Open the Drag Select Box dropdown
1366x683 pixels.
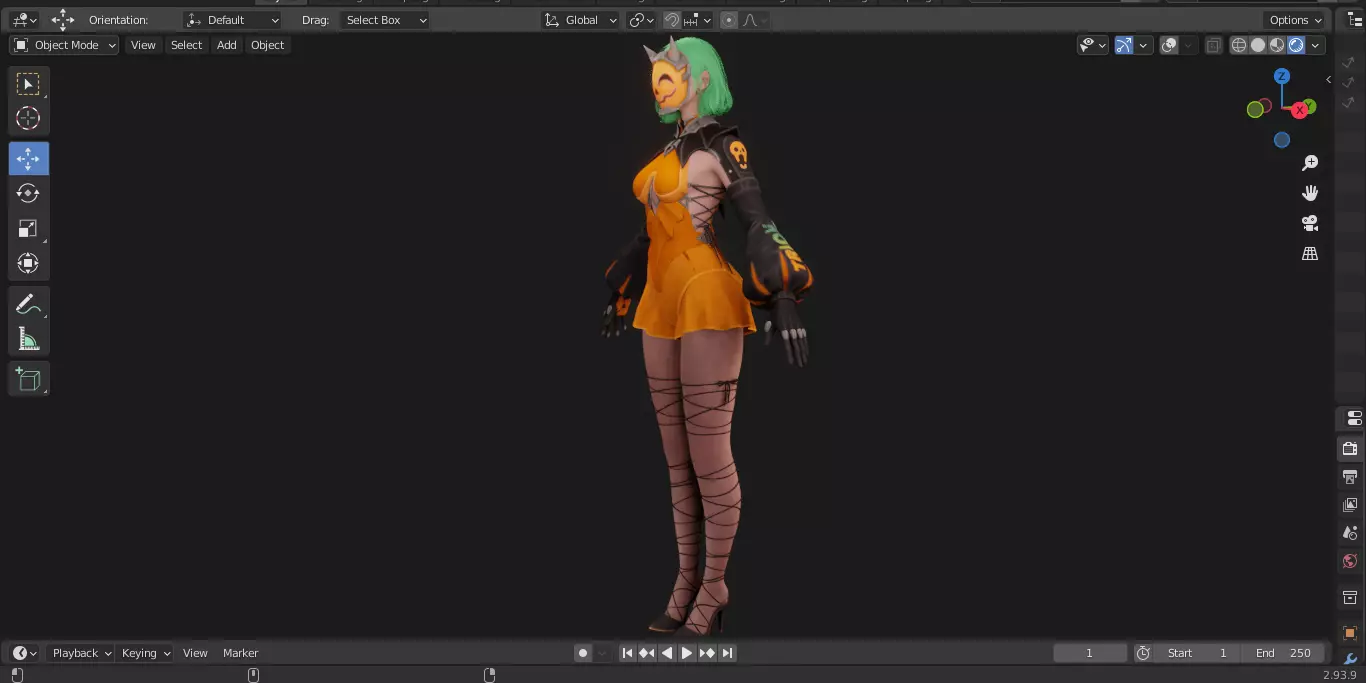click(385, 20)
